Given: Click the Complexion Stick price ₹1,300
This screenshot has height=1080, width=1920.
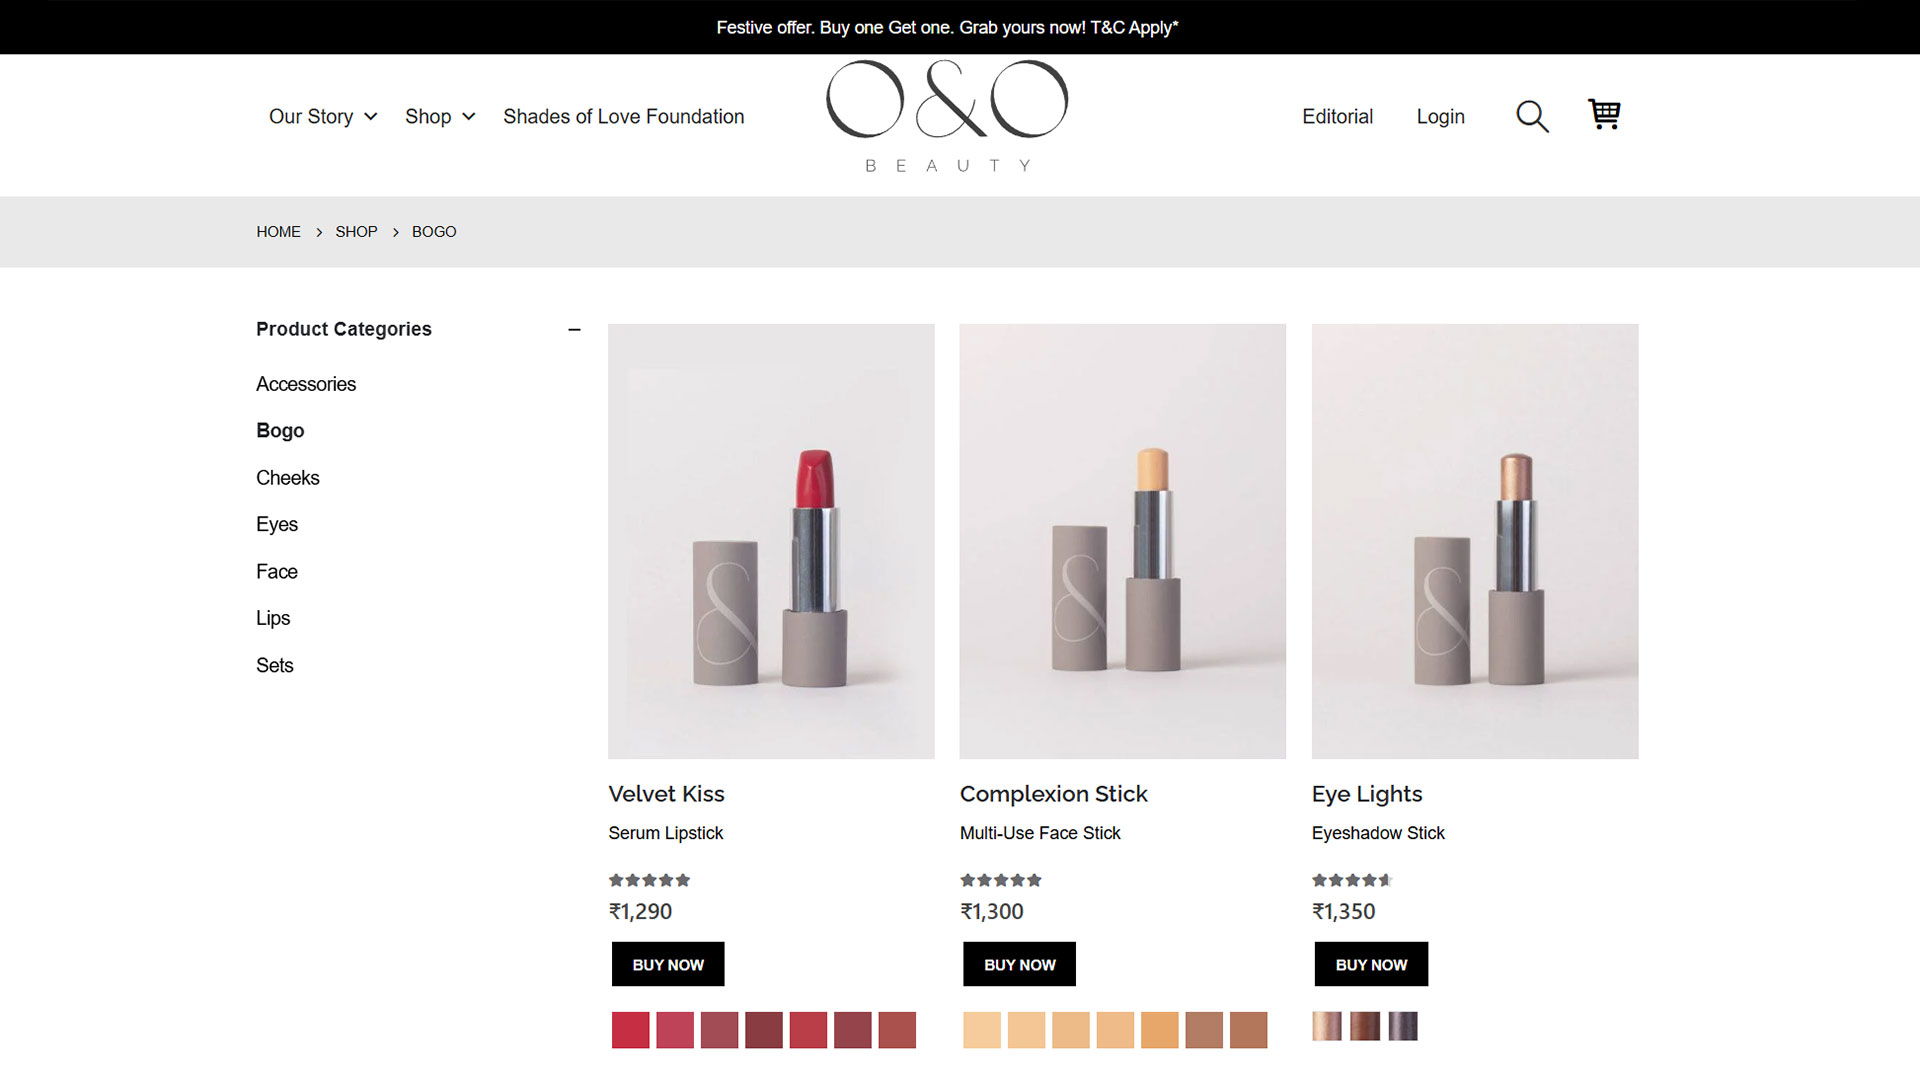Looking at the screenshot, I should click(992, 911).
